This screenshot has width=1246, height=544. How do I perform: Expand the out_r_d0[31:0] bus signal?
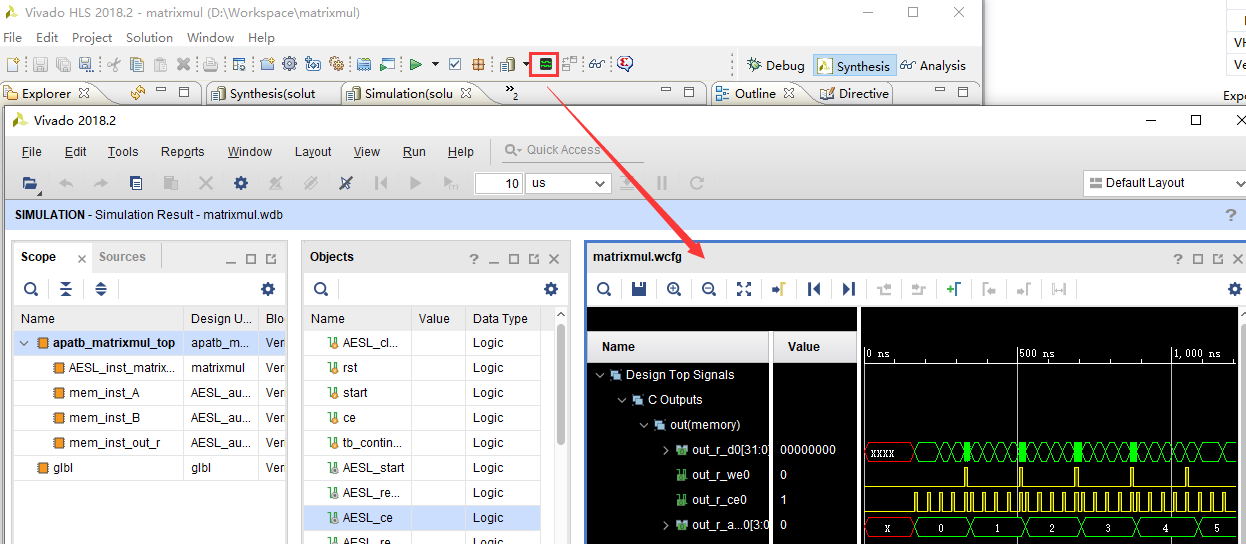pyautogui.click(x=667, y=450)
